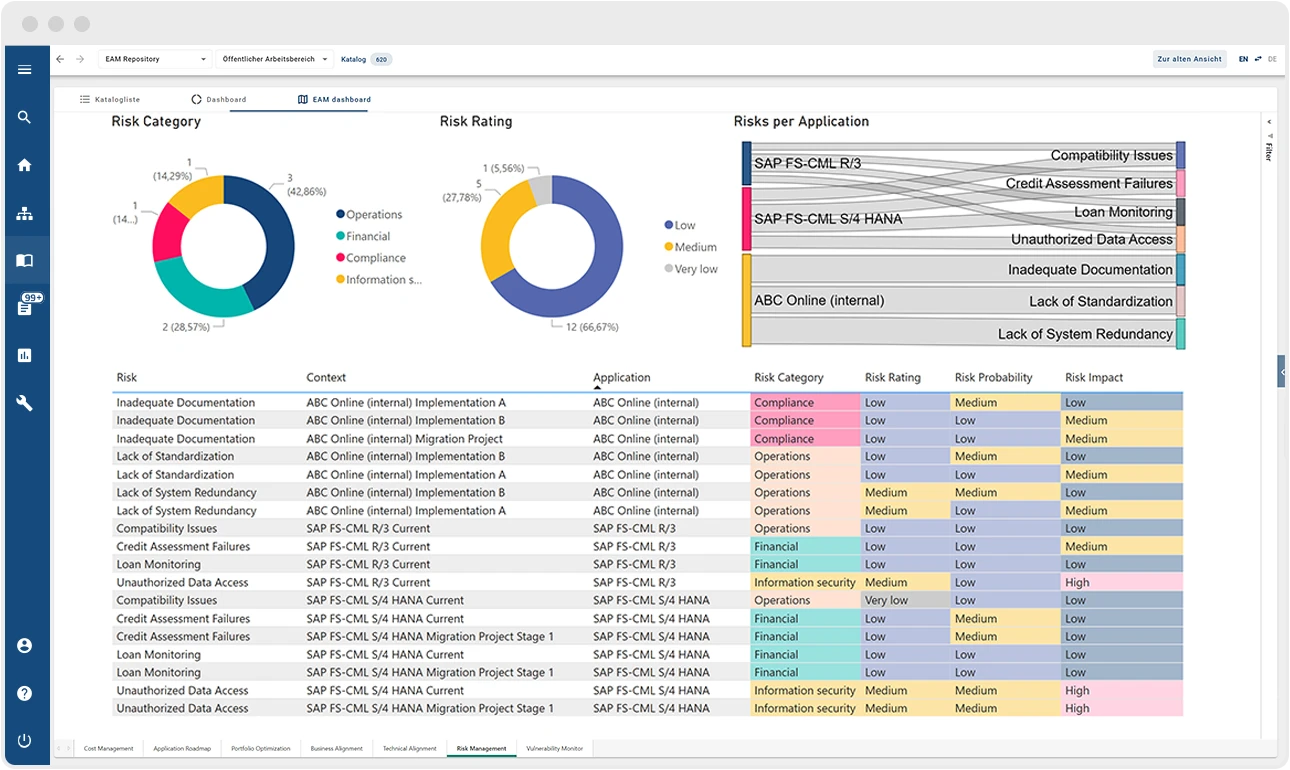Viewport: 1290px width, 770px height.
Task: Click the ABC Online (internal) Sankey node
Action: 746,301
